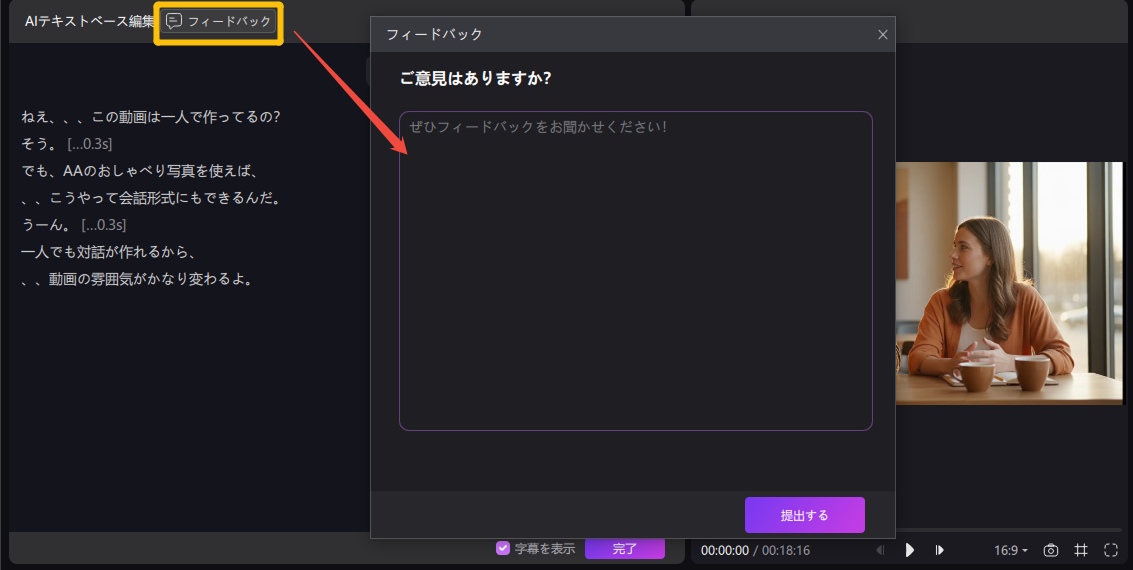Submit feedback with the 提出する button

coord(804,515)
